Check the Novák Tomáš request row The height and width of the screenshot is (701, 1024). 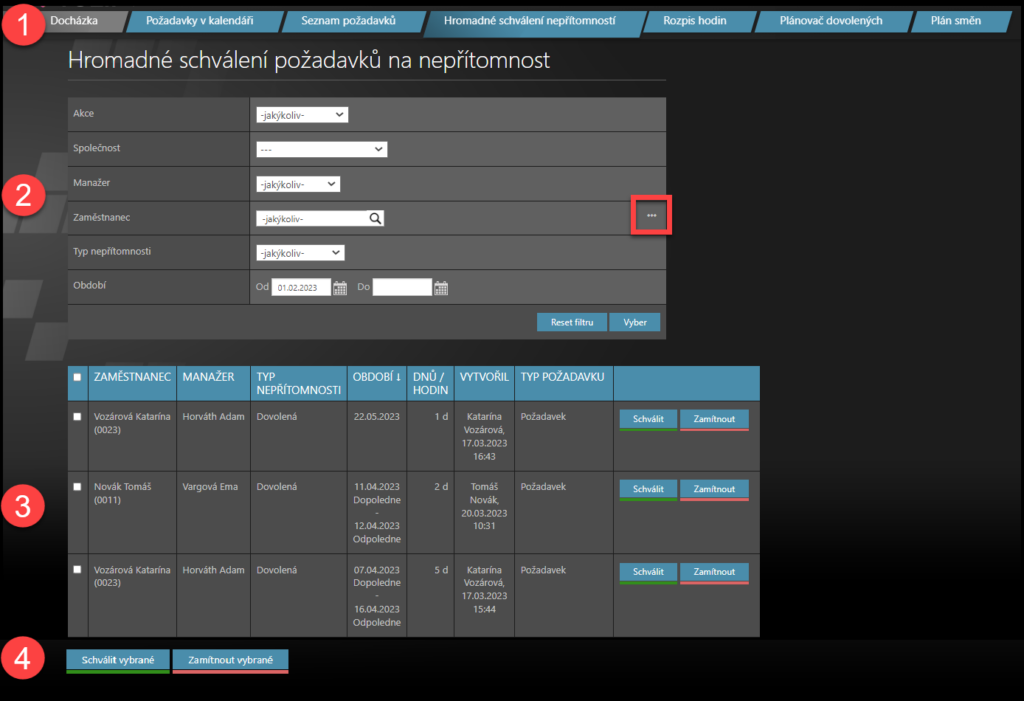click(77, 487)
